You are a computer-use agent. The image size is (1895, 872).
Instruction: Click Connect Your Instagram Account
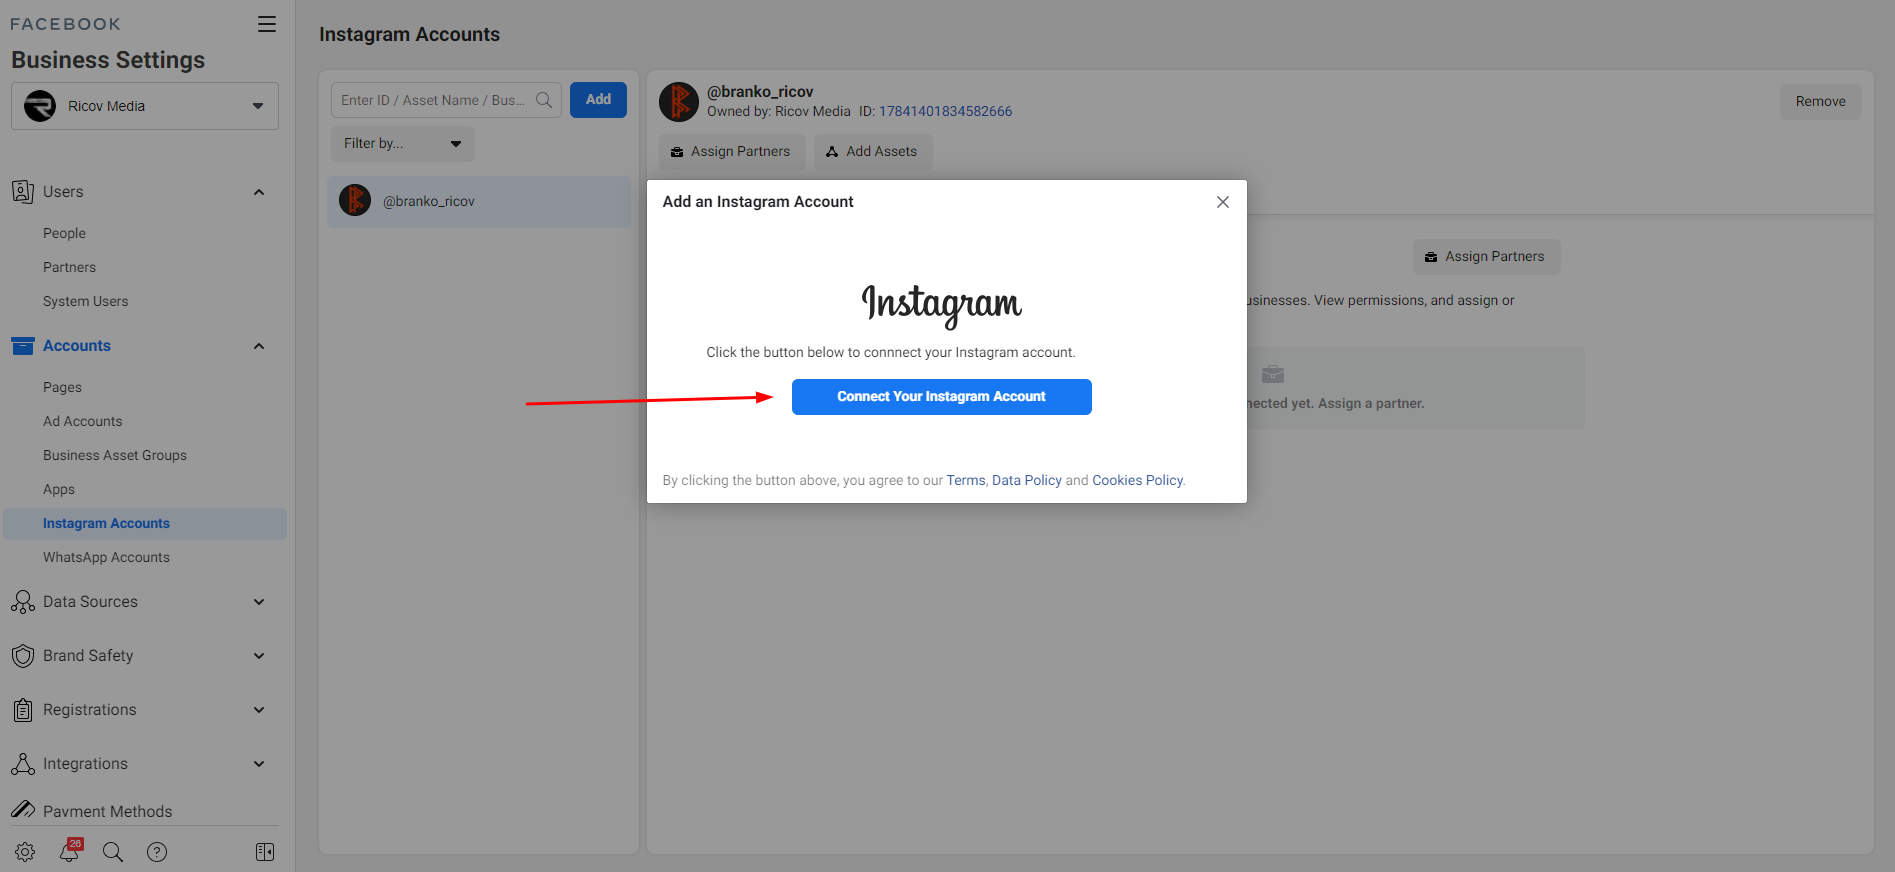(x=942, y=397)
